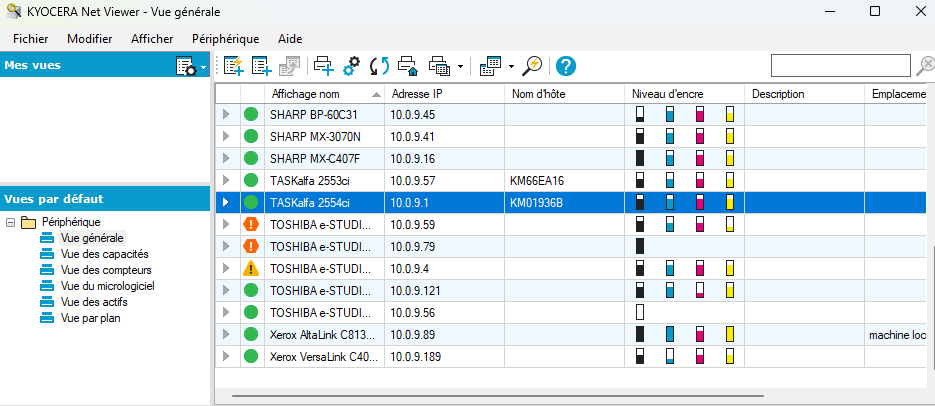Click the black toner level of SHARP MX-C407F
The image size is (935, 406).
[640, 158]
